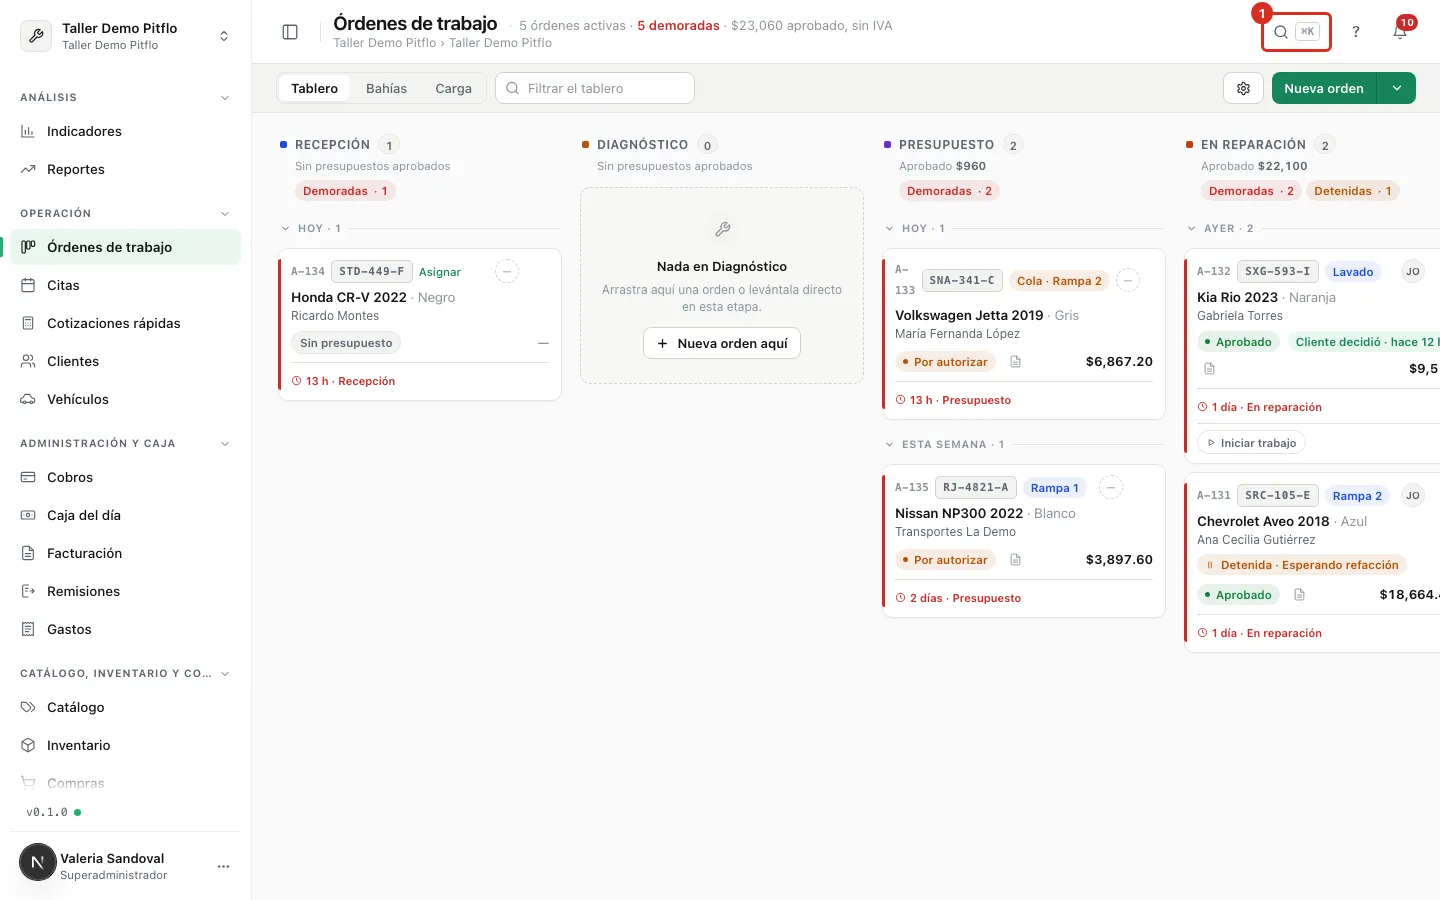Screen dimensions: 1440x900
Task: Click Iniciar trabajo on the Kia Rio card
Action: (x=1251, y=443)
